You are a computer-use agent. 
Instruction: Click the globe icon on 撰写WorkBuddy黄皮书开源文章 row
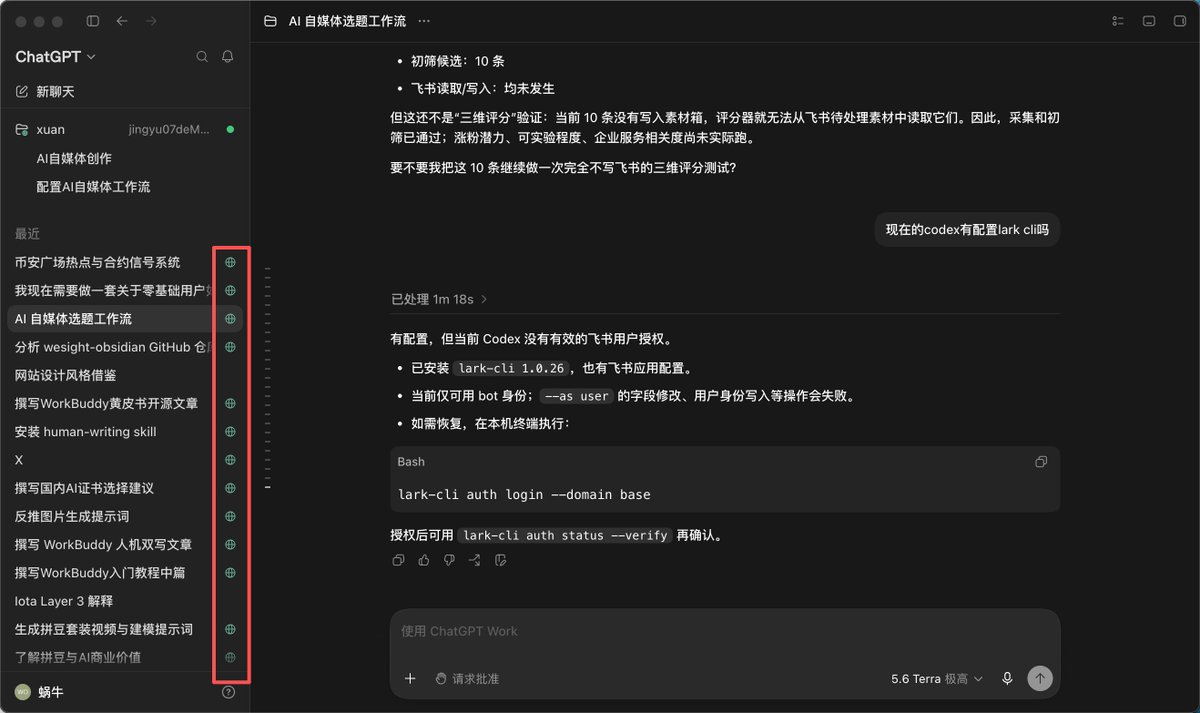[230, 404]
